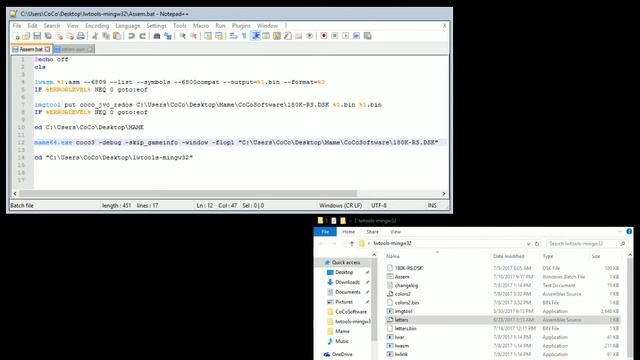Toggle the highlighted Indent guide icon
The height and width of the screenshot is (360, 640).
coord(256,36)
